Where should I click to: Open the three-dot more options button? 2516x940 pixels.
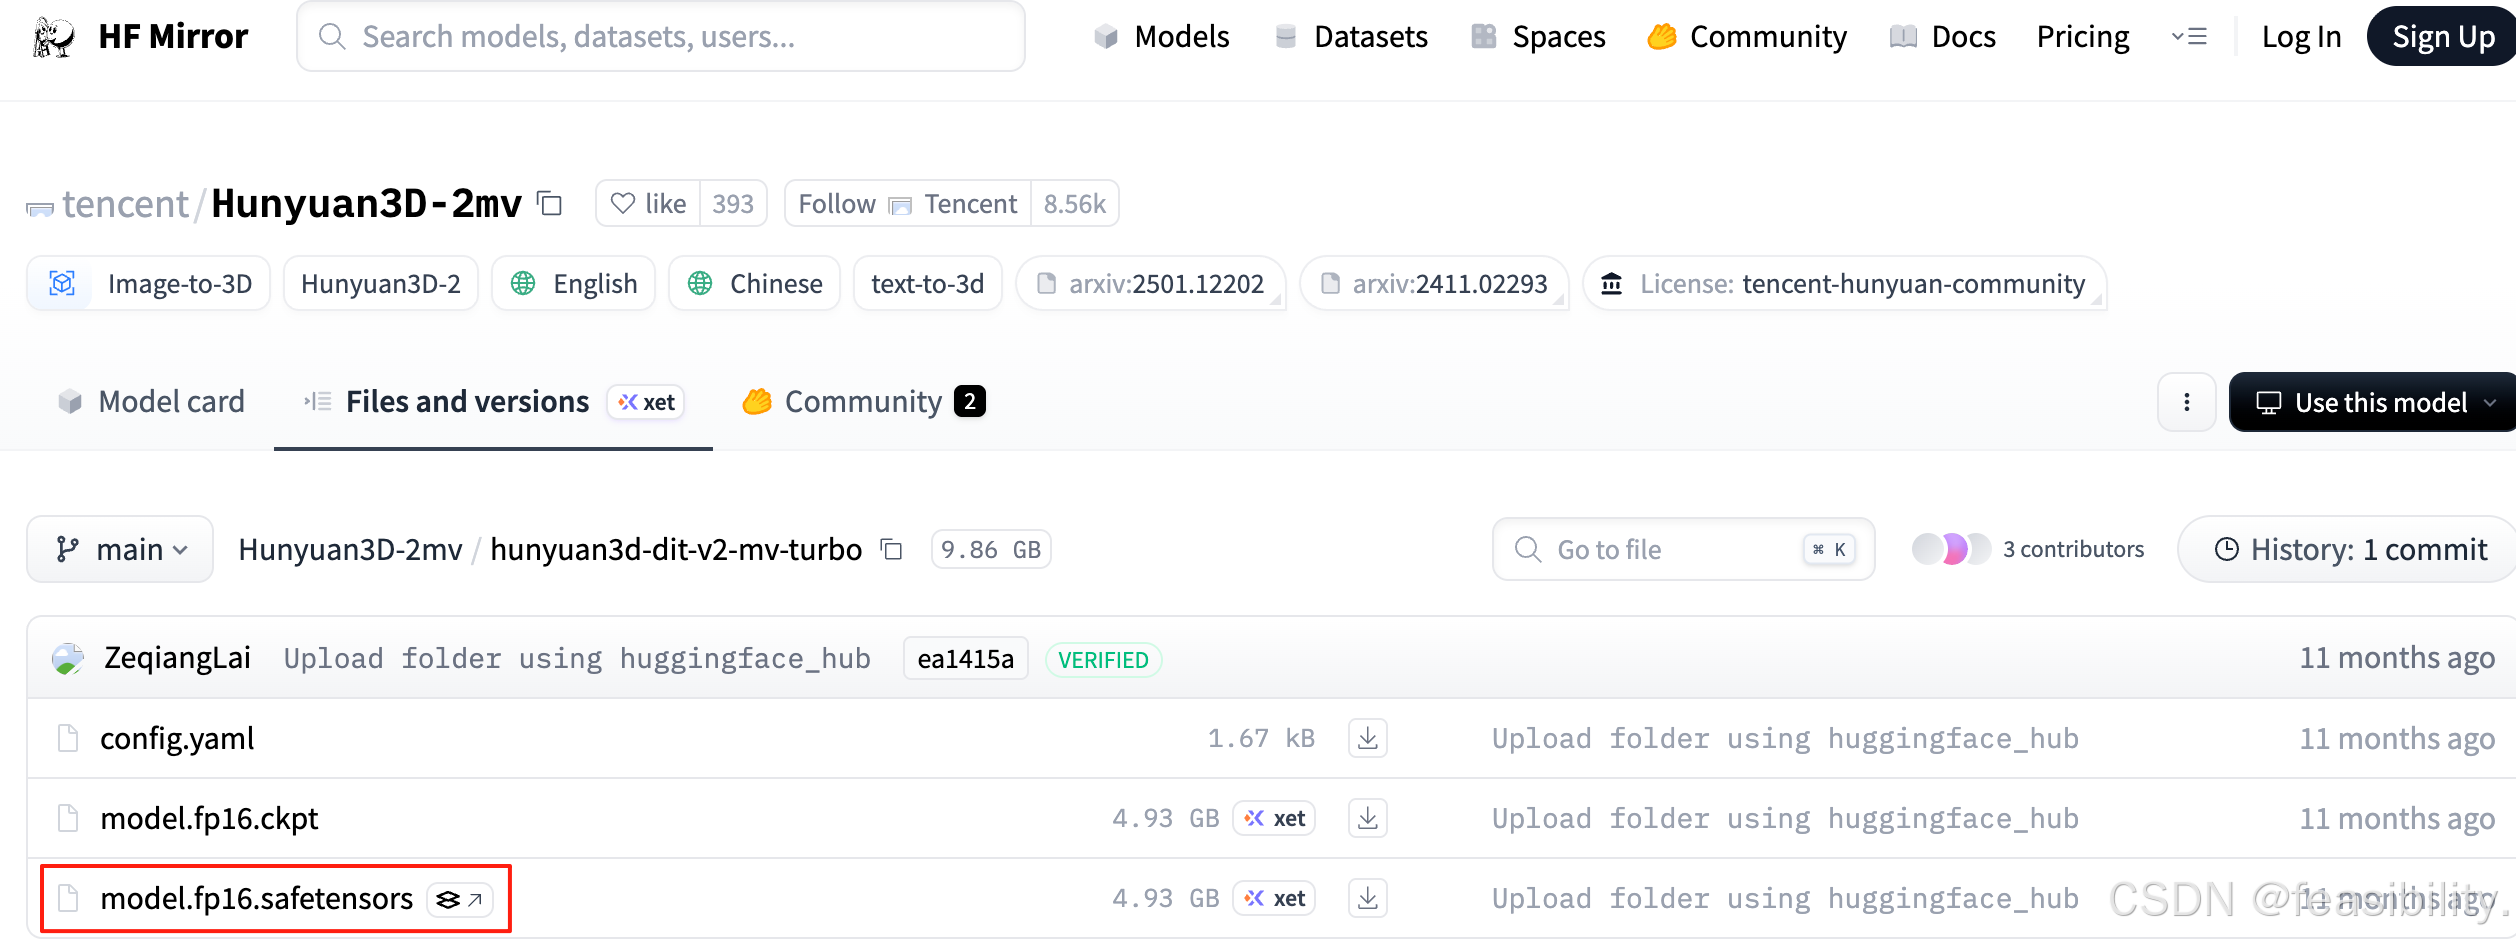[2187, 402]
